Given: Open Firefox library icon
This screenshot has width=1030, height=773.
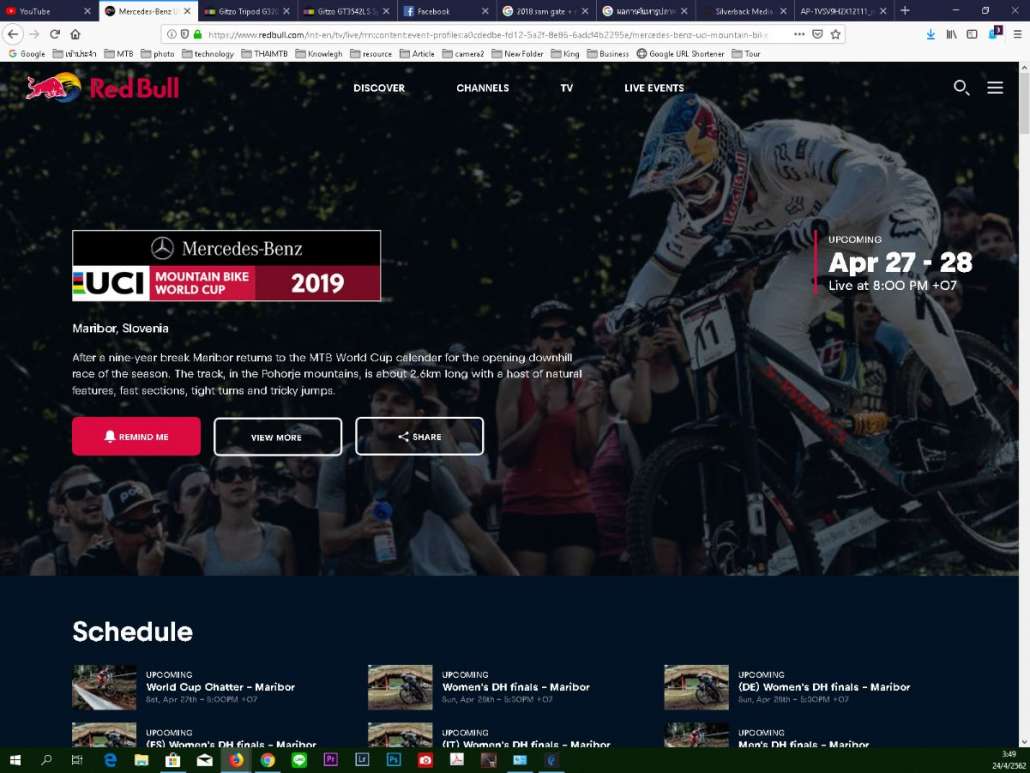Looking at the screenshot, I should (x=951, y=34).
